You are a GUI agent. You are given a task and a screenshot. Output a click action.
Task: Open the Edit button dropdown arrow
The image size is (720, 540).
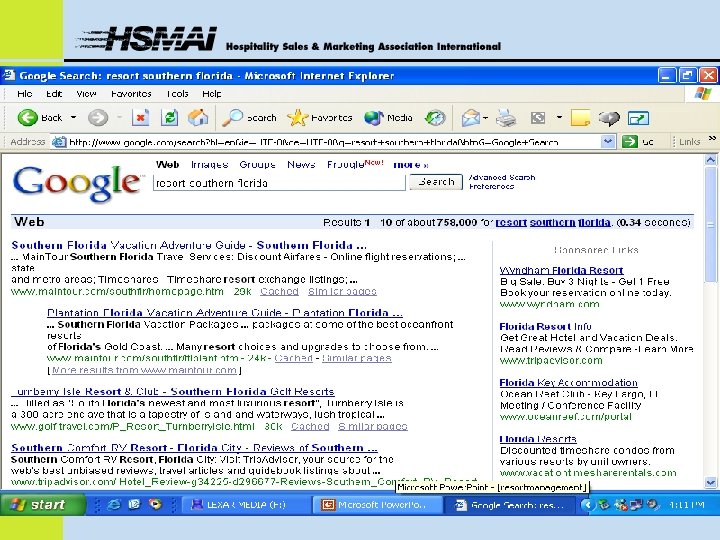559,118
